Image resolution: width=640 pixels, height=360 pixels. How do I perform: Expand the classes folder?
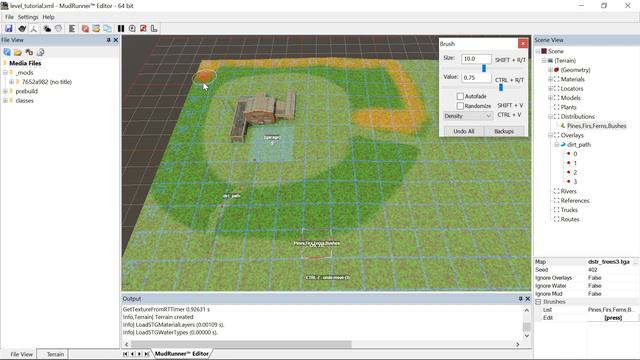5,101
